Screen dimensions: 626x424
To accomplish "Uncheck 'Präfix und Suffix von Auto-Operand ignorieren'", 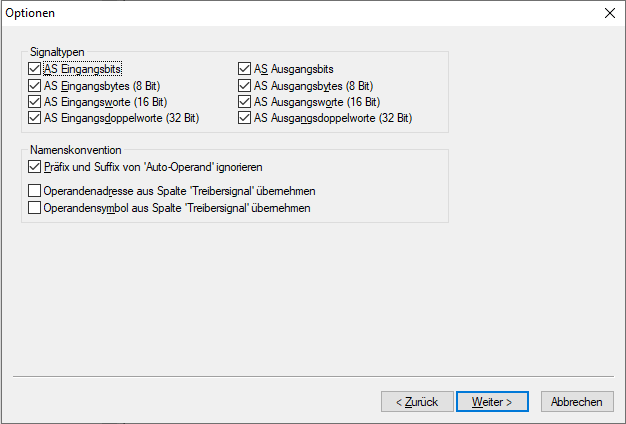I will click(x=36, y=167).
